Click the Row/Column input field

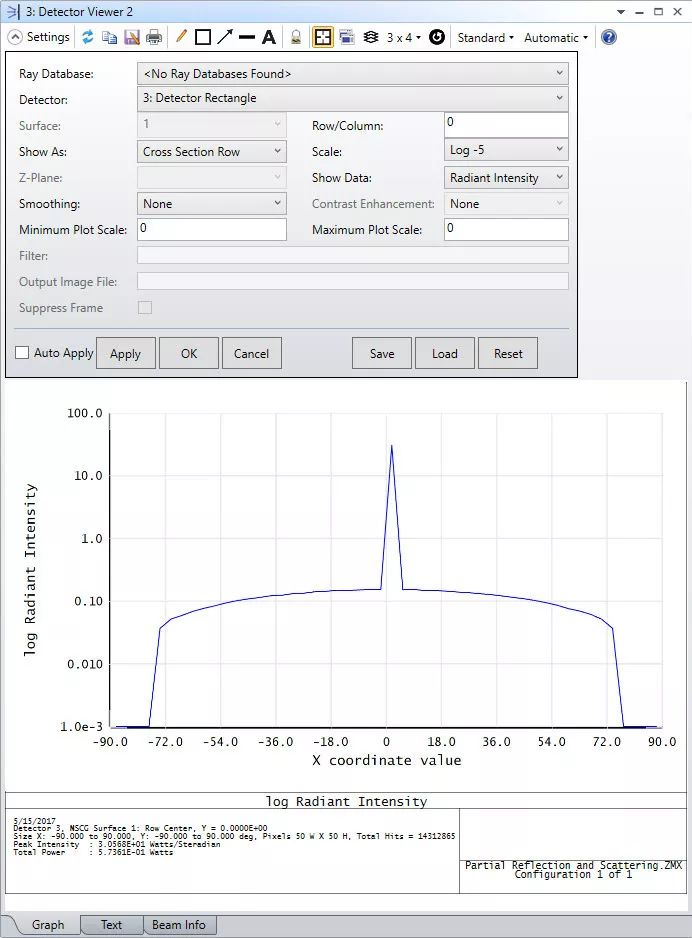506,124
